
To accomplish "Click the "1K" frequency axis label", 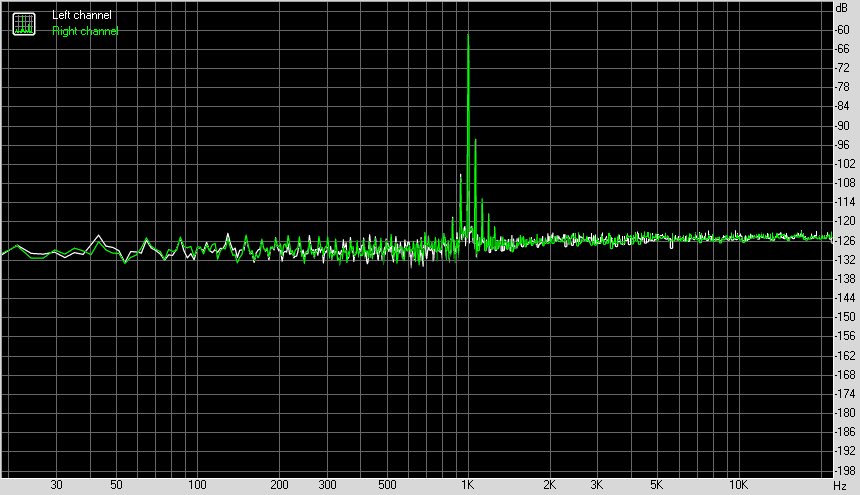I will [467, 485].
